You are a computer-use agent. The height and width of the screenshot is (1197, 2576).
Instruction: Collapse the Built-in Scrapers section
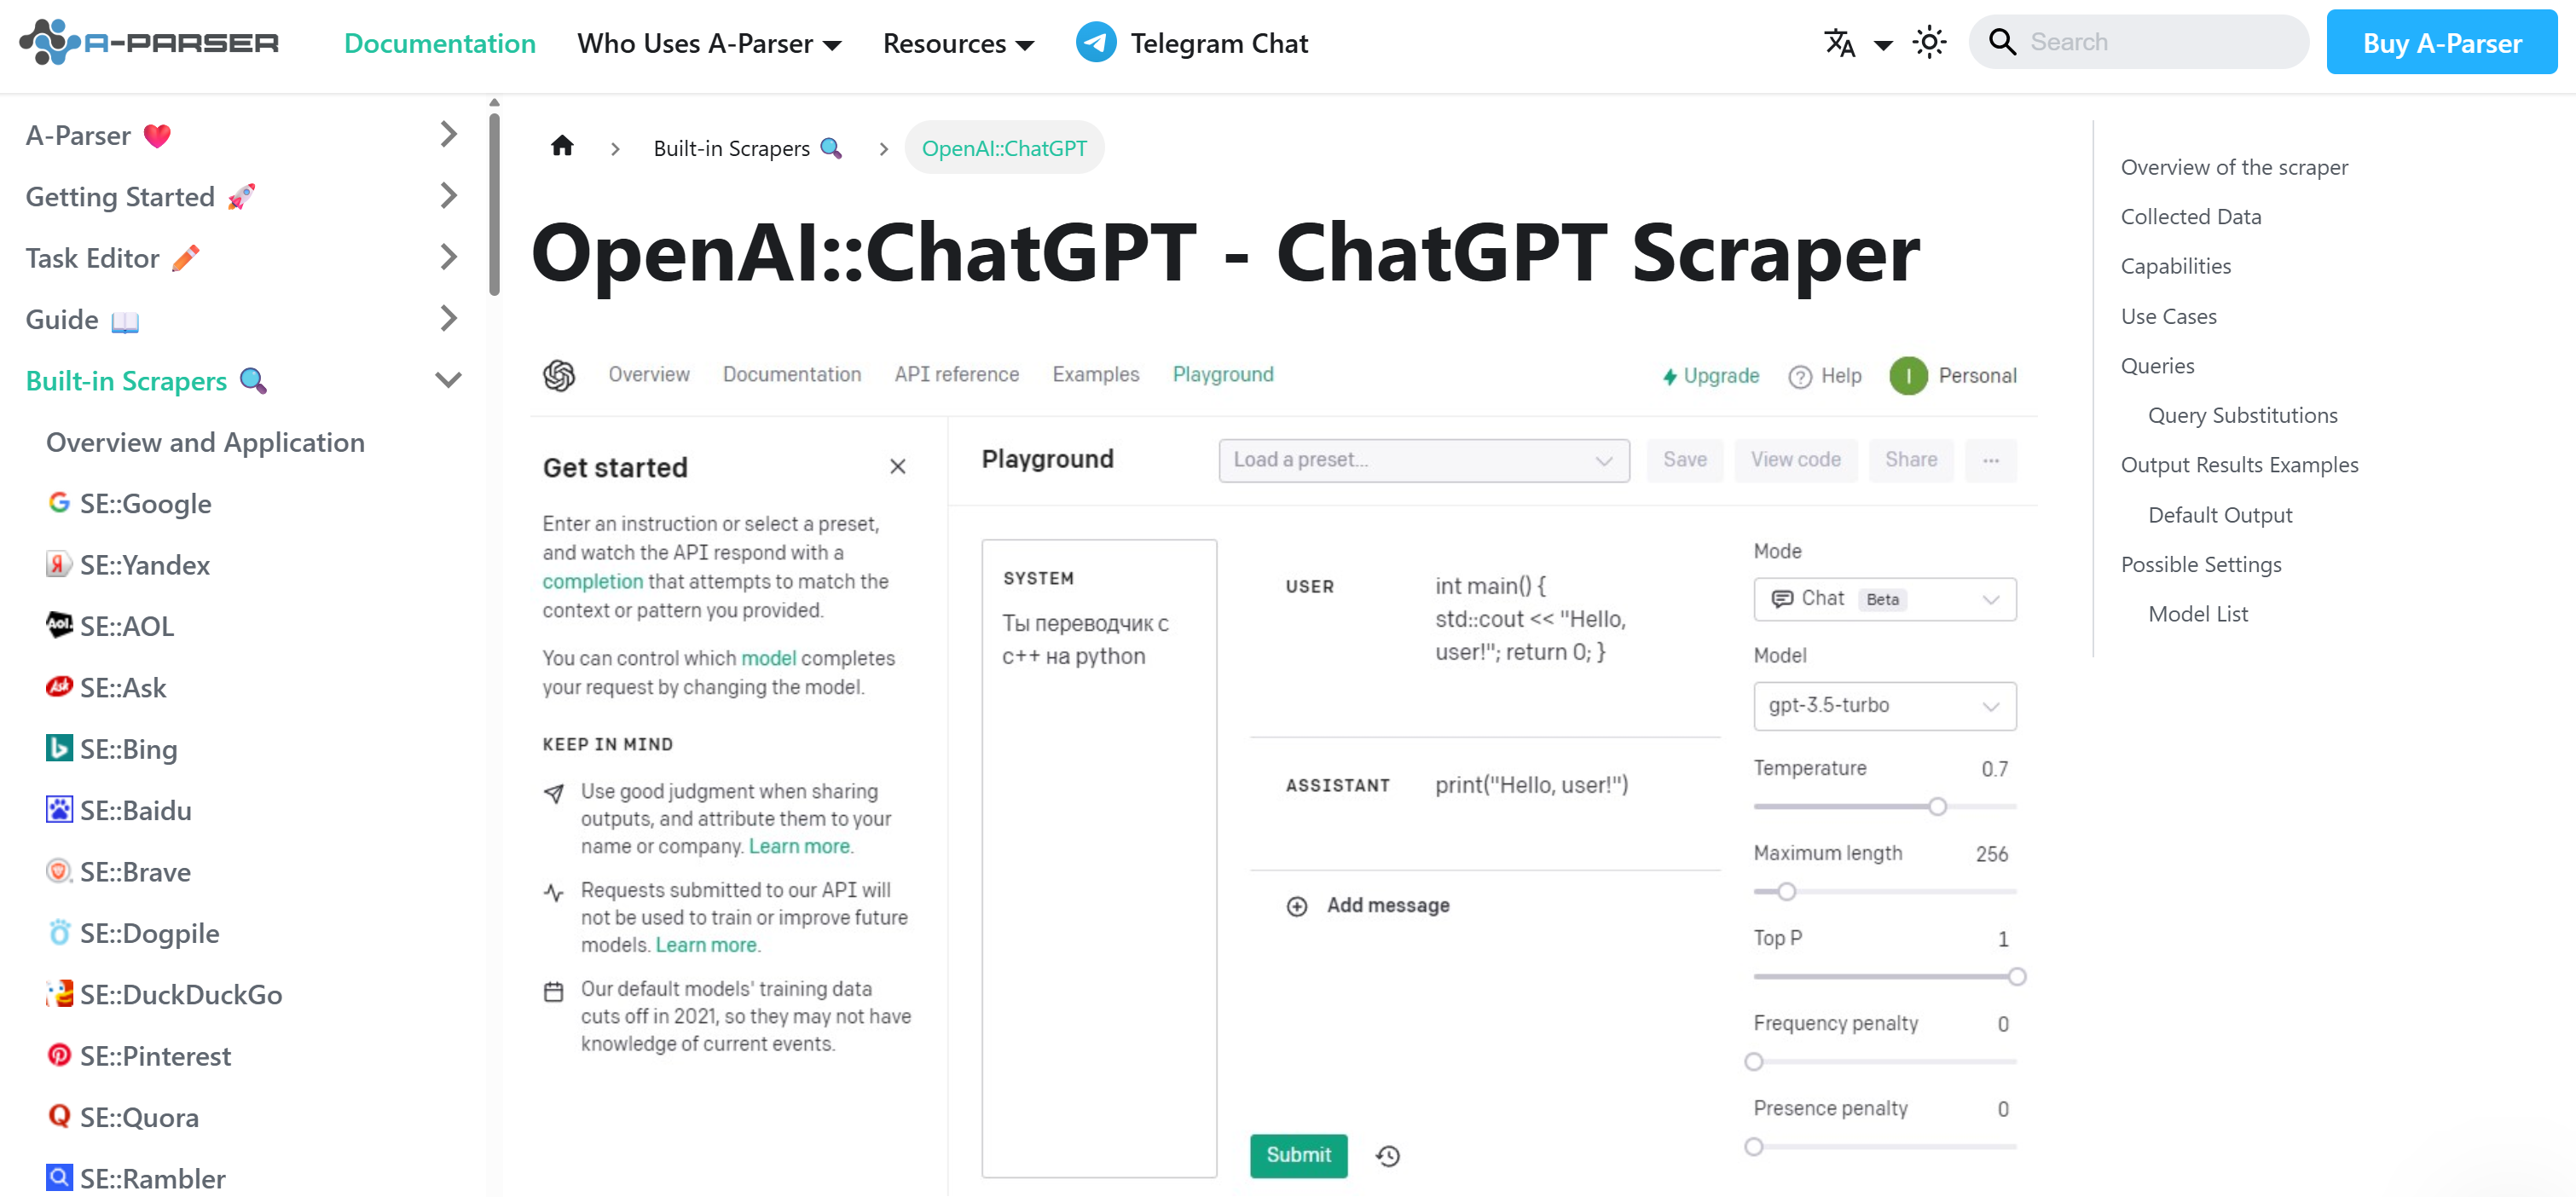[x=448, y=380]
